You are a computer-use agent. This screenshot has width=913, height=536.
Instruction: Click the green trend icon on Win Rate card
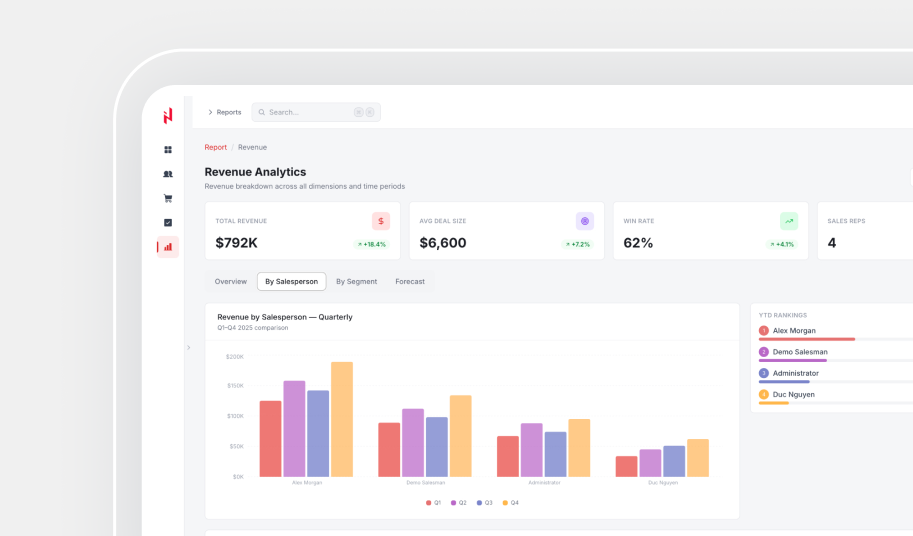789,221
